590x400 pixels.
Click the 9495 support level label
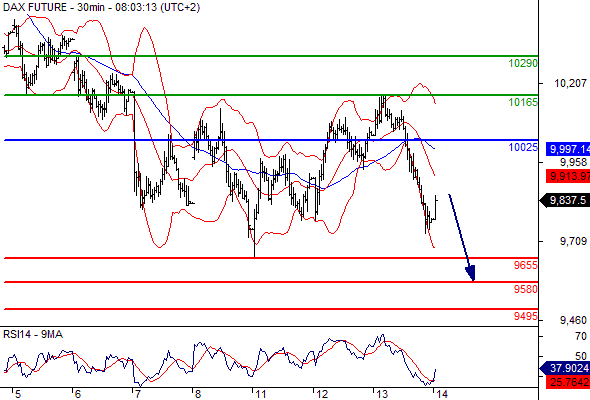(525, 316)
